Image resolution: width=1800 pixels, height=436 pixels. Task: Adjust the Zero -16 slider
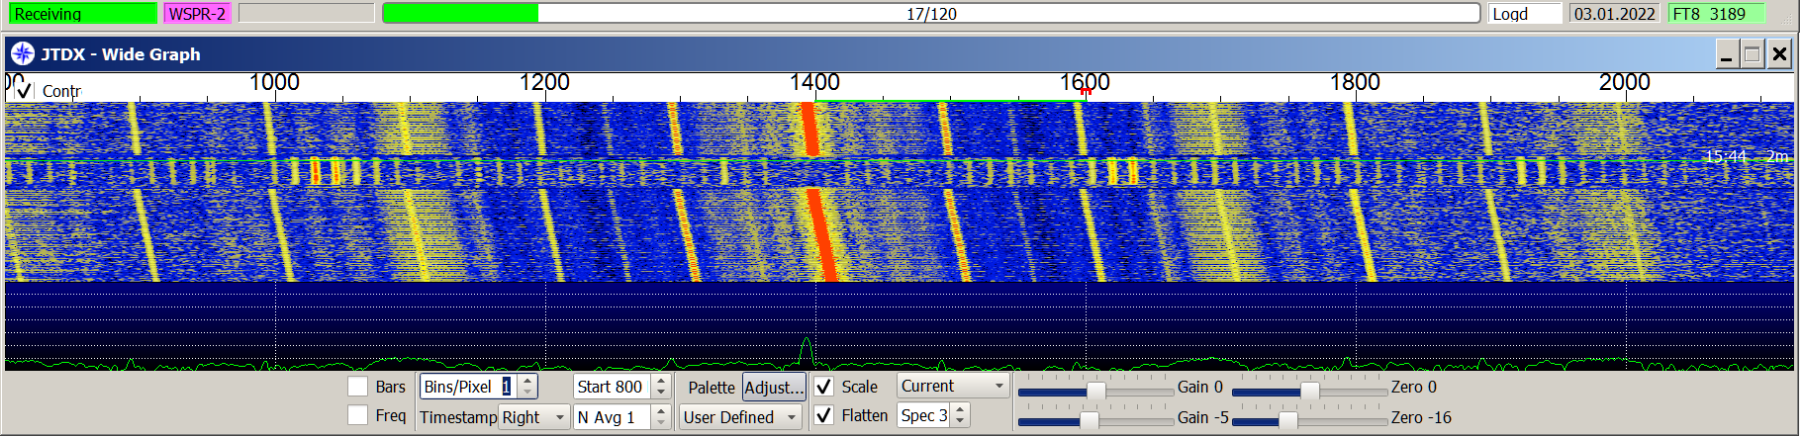(1288, 420)
